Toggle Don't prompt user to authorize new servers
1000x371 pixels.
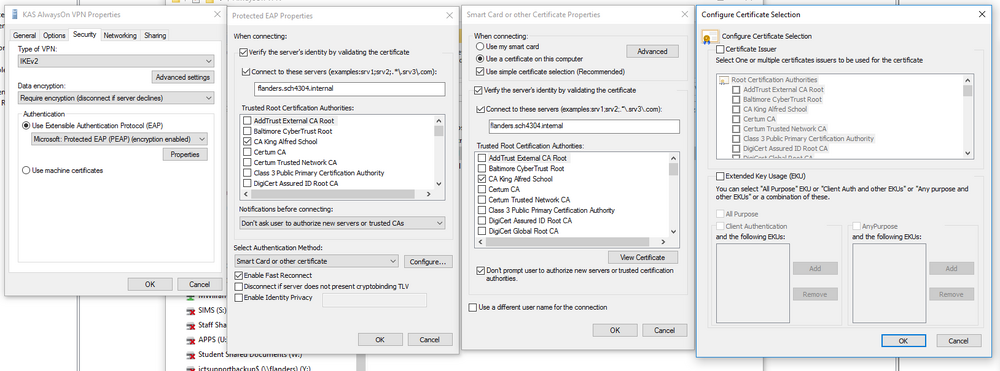point(480,270)
